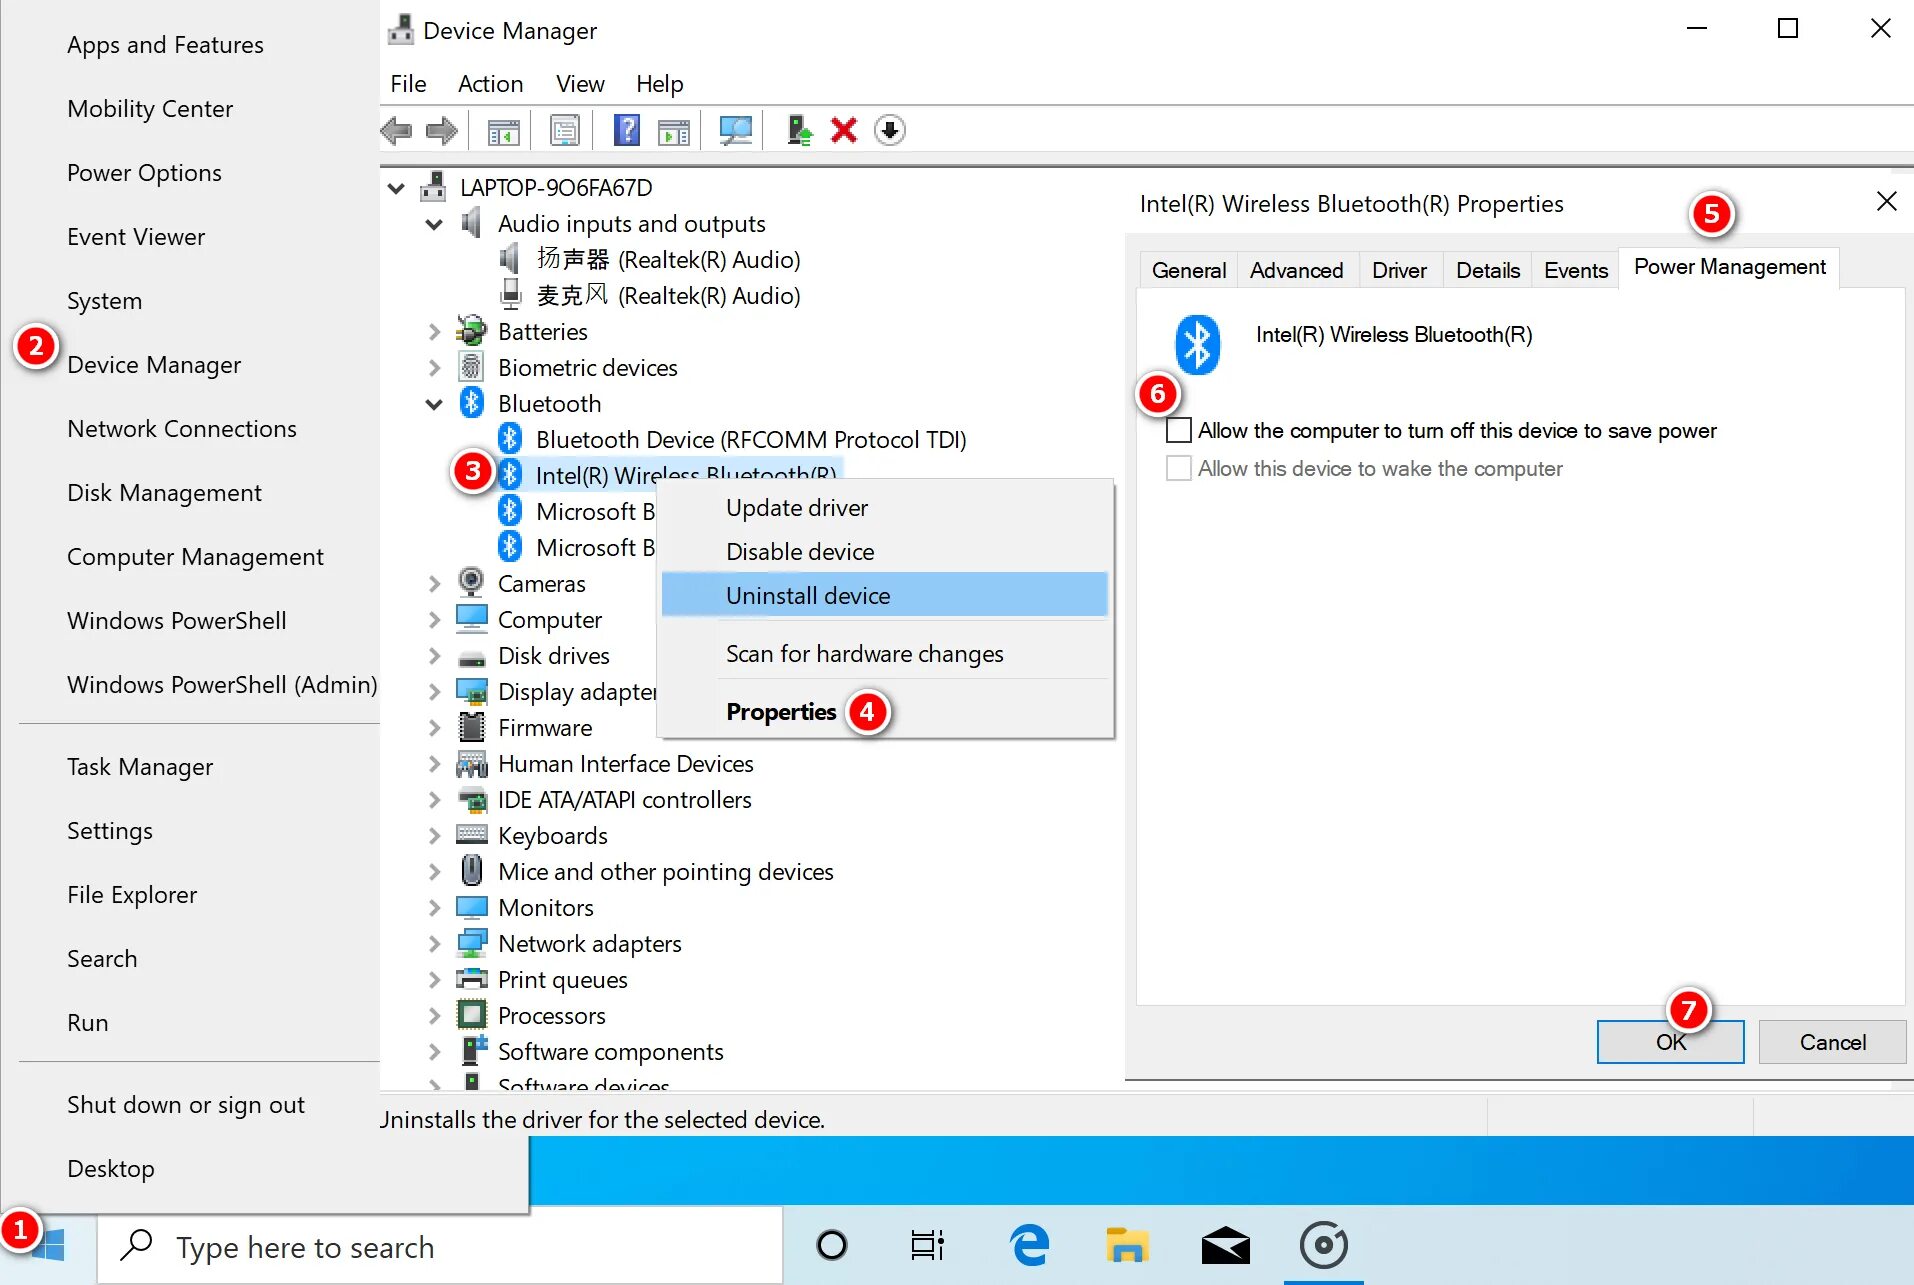This screenshot has width=1914, height=1285.
Task: Open the Help menu
Action: (x=660, y=84)
